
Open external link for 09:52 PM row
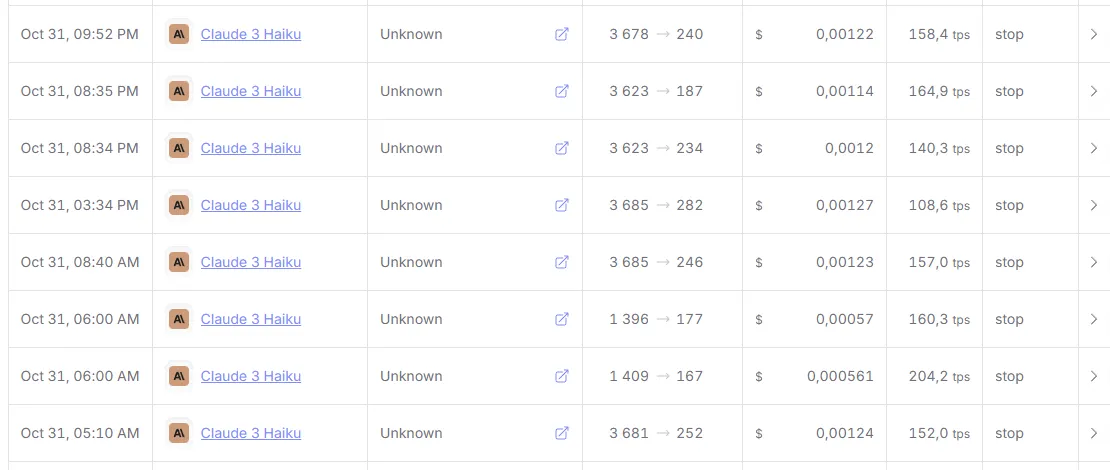(562, 34)
